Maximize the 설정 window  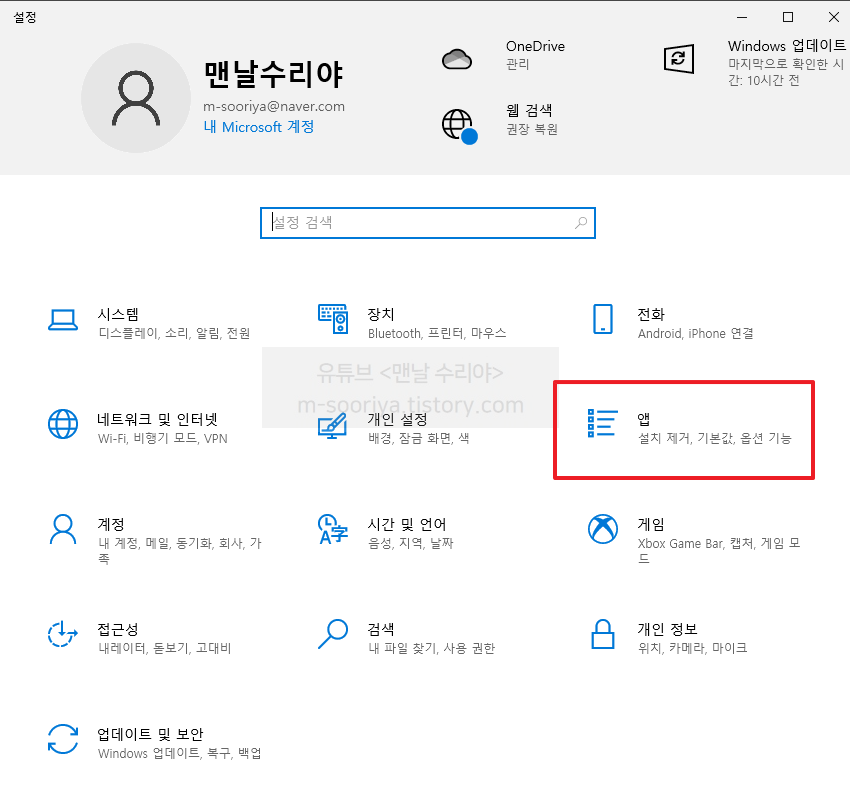click(x=788, y=17)
